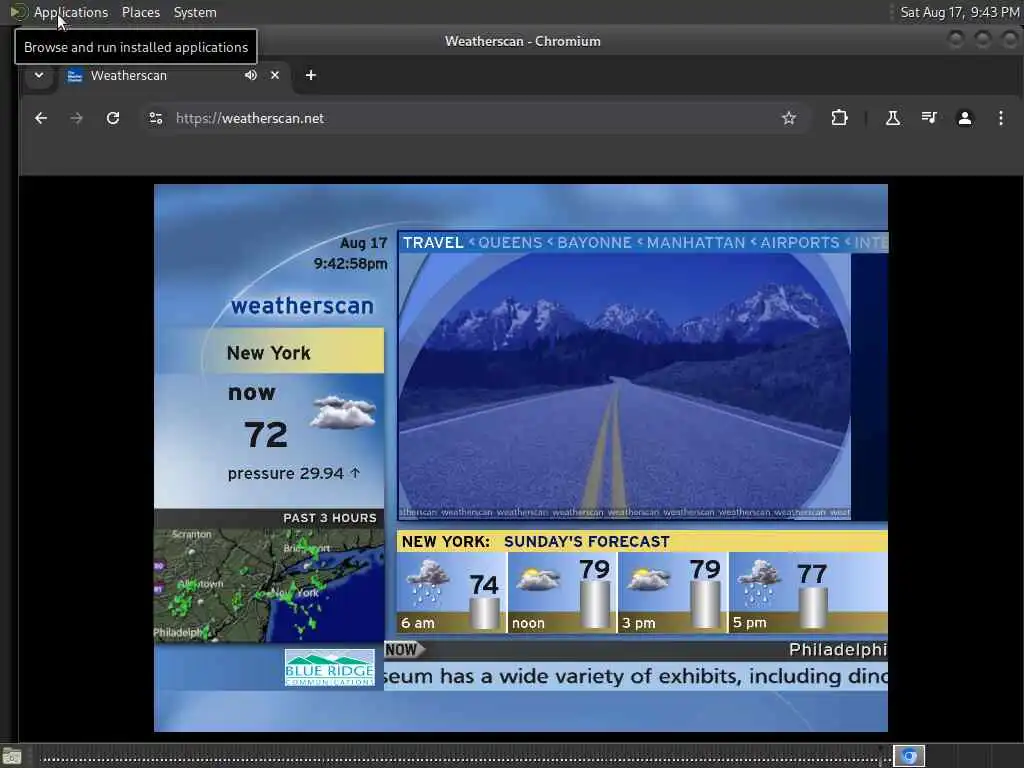Screen dimensions: 1024x768
Task: Close the Weatherscan tab
Action: (275, 75)
